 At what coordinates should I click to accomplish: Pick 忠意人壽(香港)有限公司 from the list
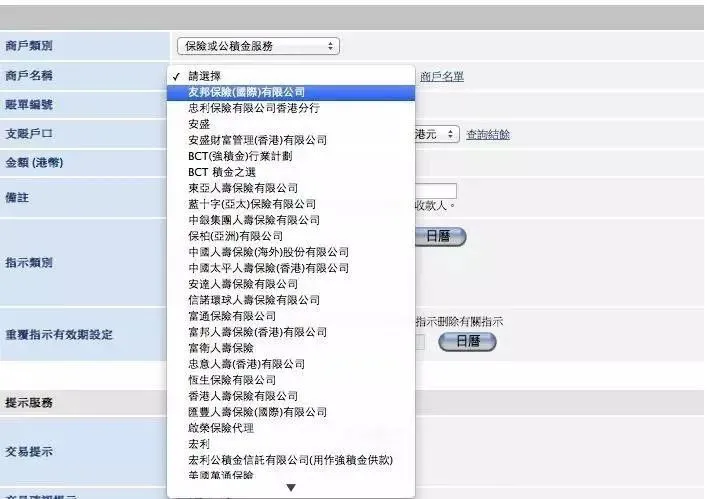[x=291, y=364]
